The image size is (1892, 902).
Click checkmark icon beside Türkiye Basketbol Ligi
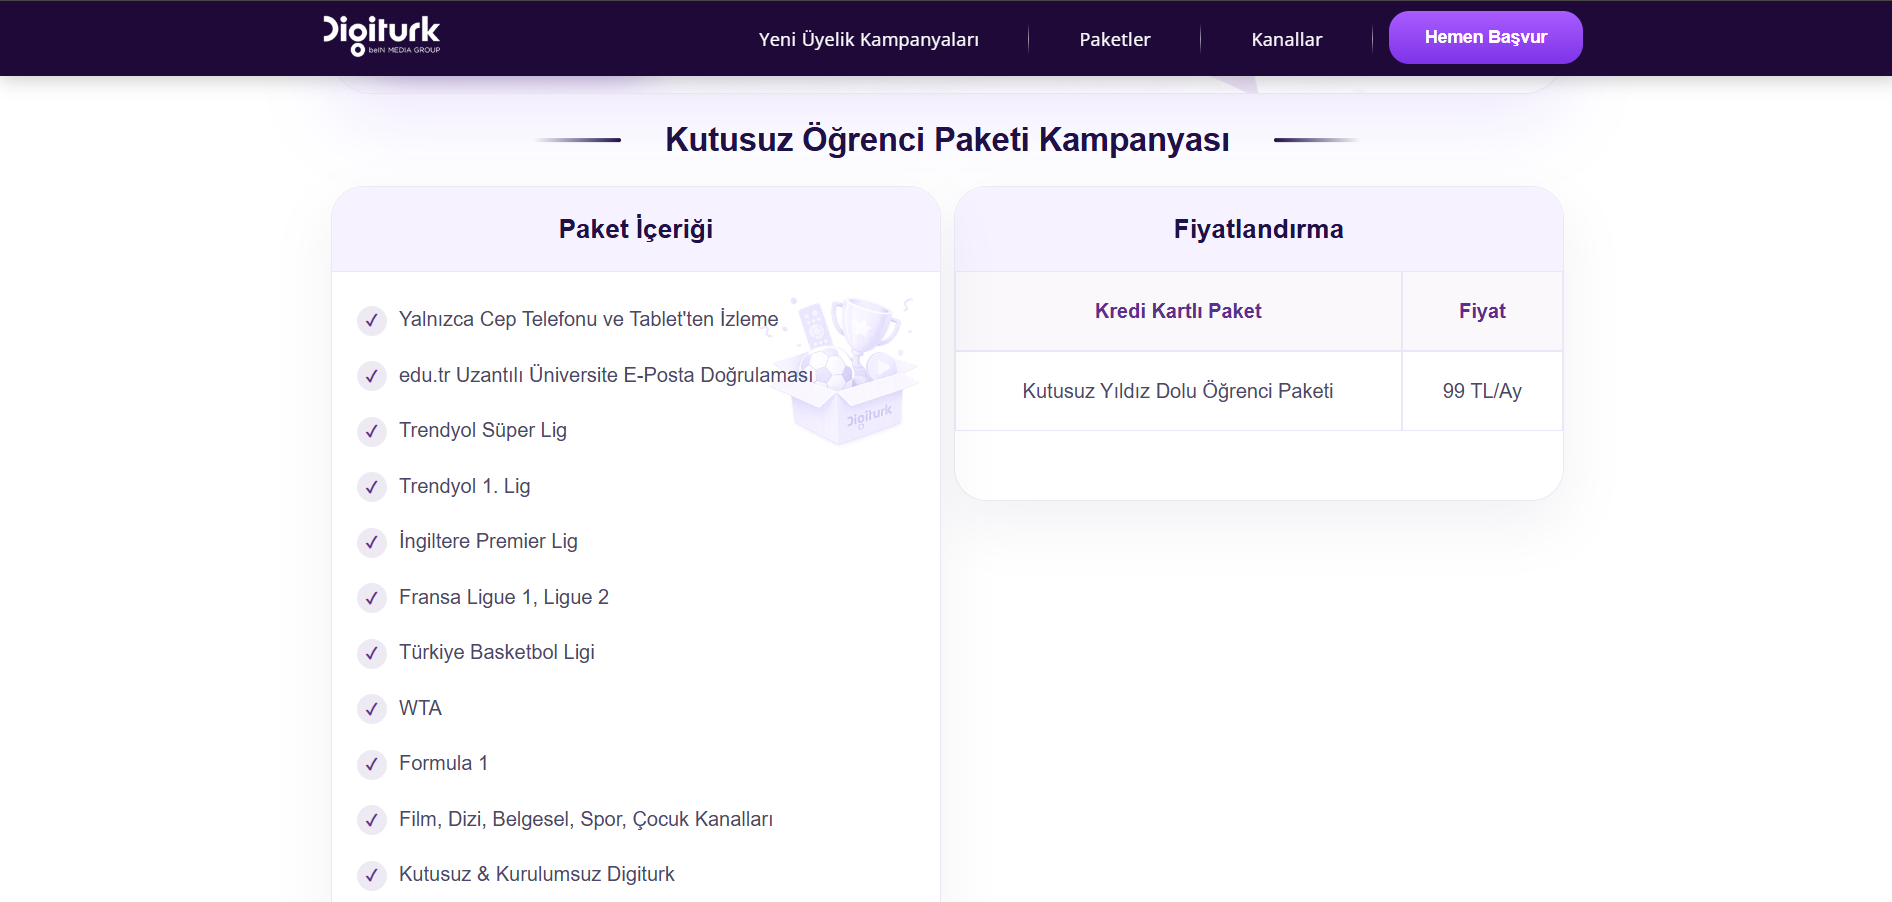[x=372, y=653]
